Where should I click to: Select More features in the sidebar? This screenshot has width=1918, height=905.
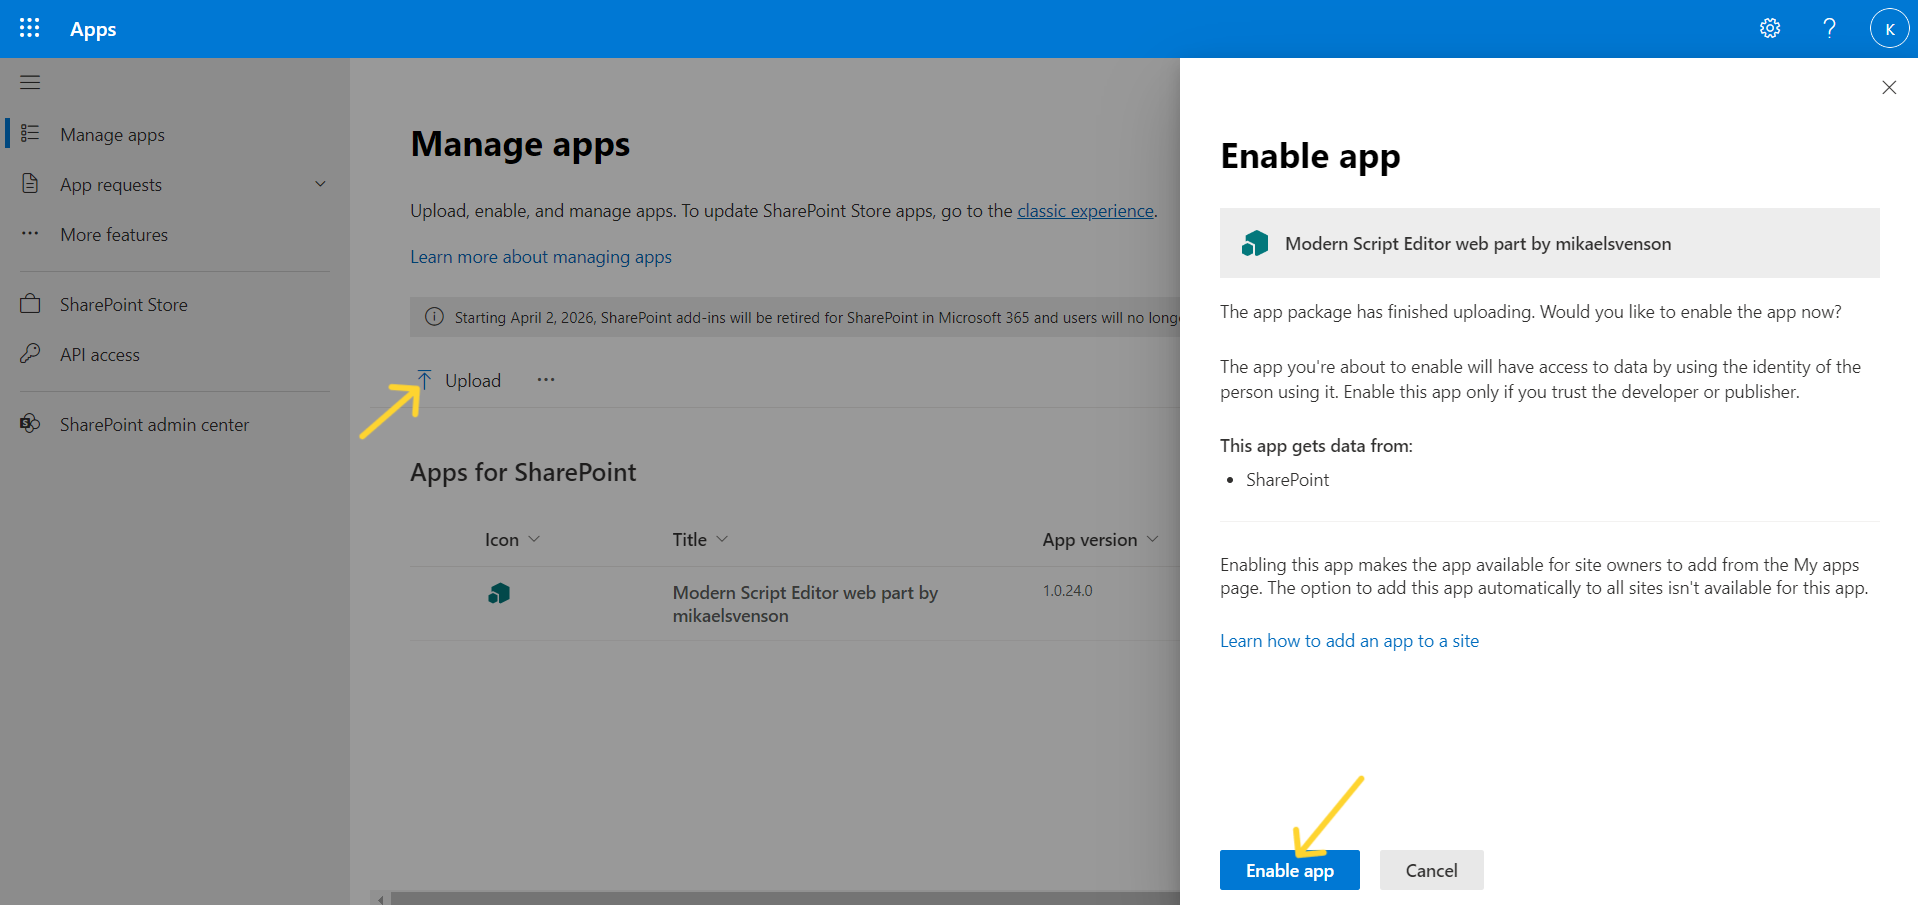click(113, 234)
